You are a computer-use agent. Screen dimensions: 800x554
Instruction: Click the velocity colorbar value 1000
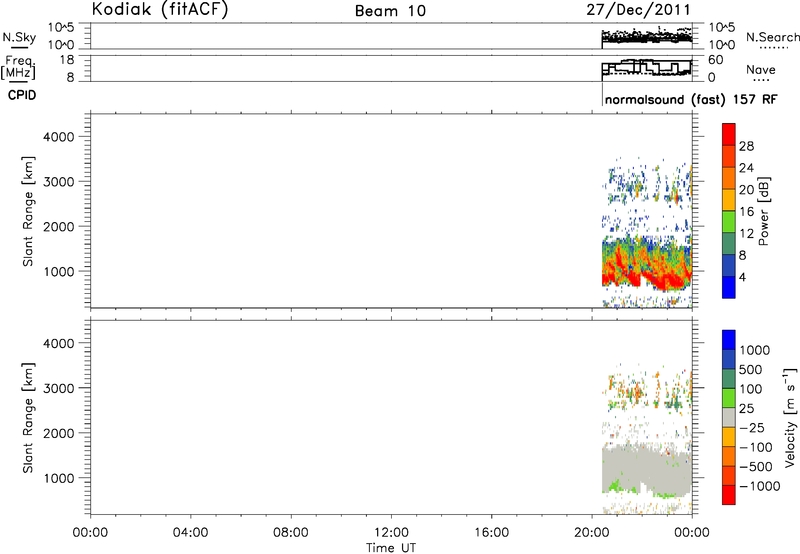(x=755, y=350)
